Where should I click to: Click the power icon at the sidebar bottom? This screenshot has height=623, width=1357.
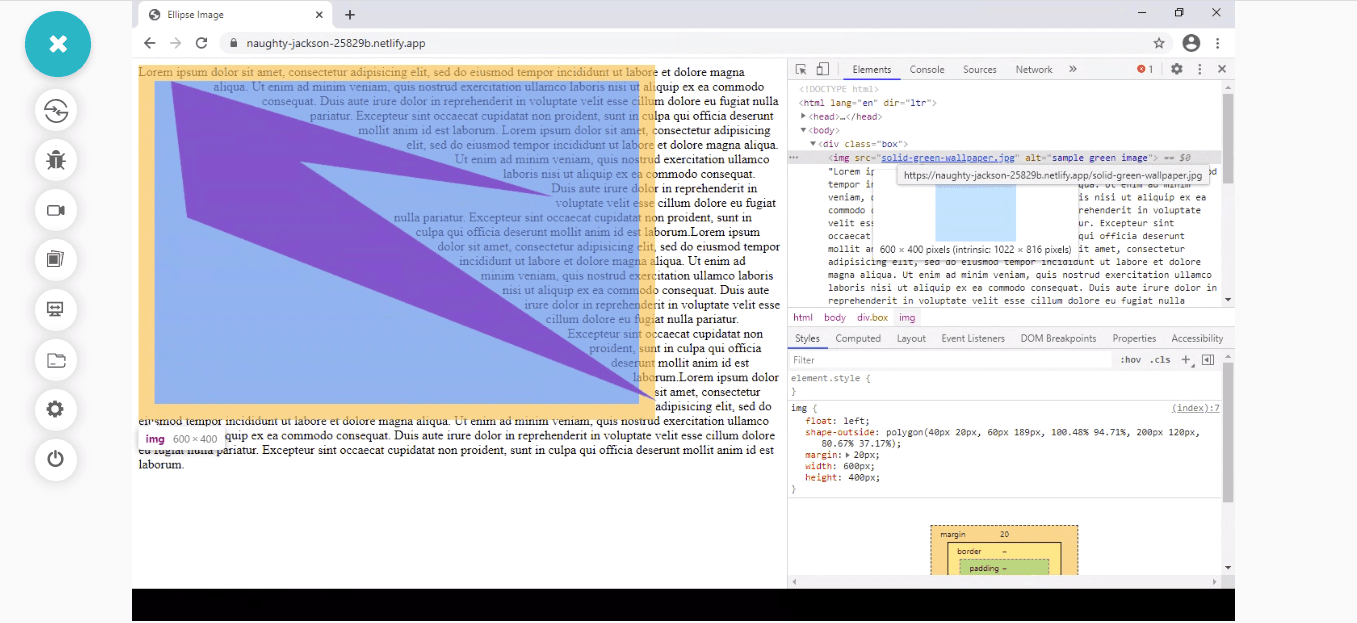pos(57,460)
